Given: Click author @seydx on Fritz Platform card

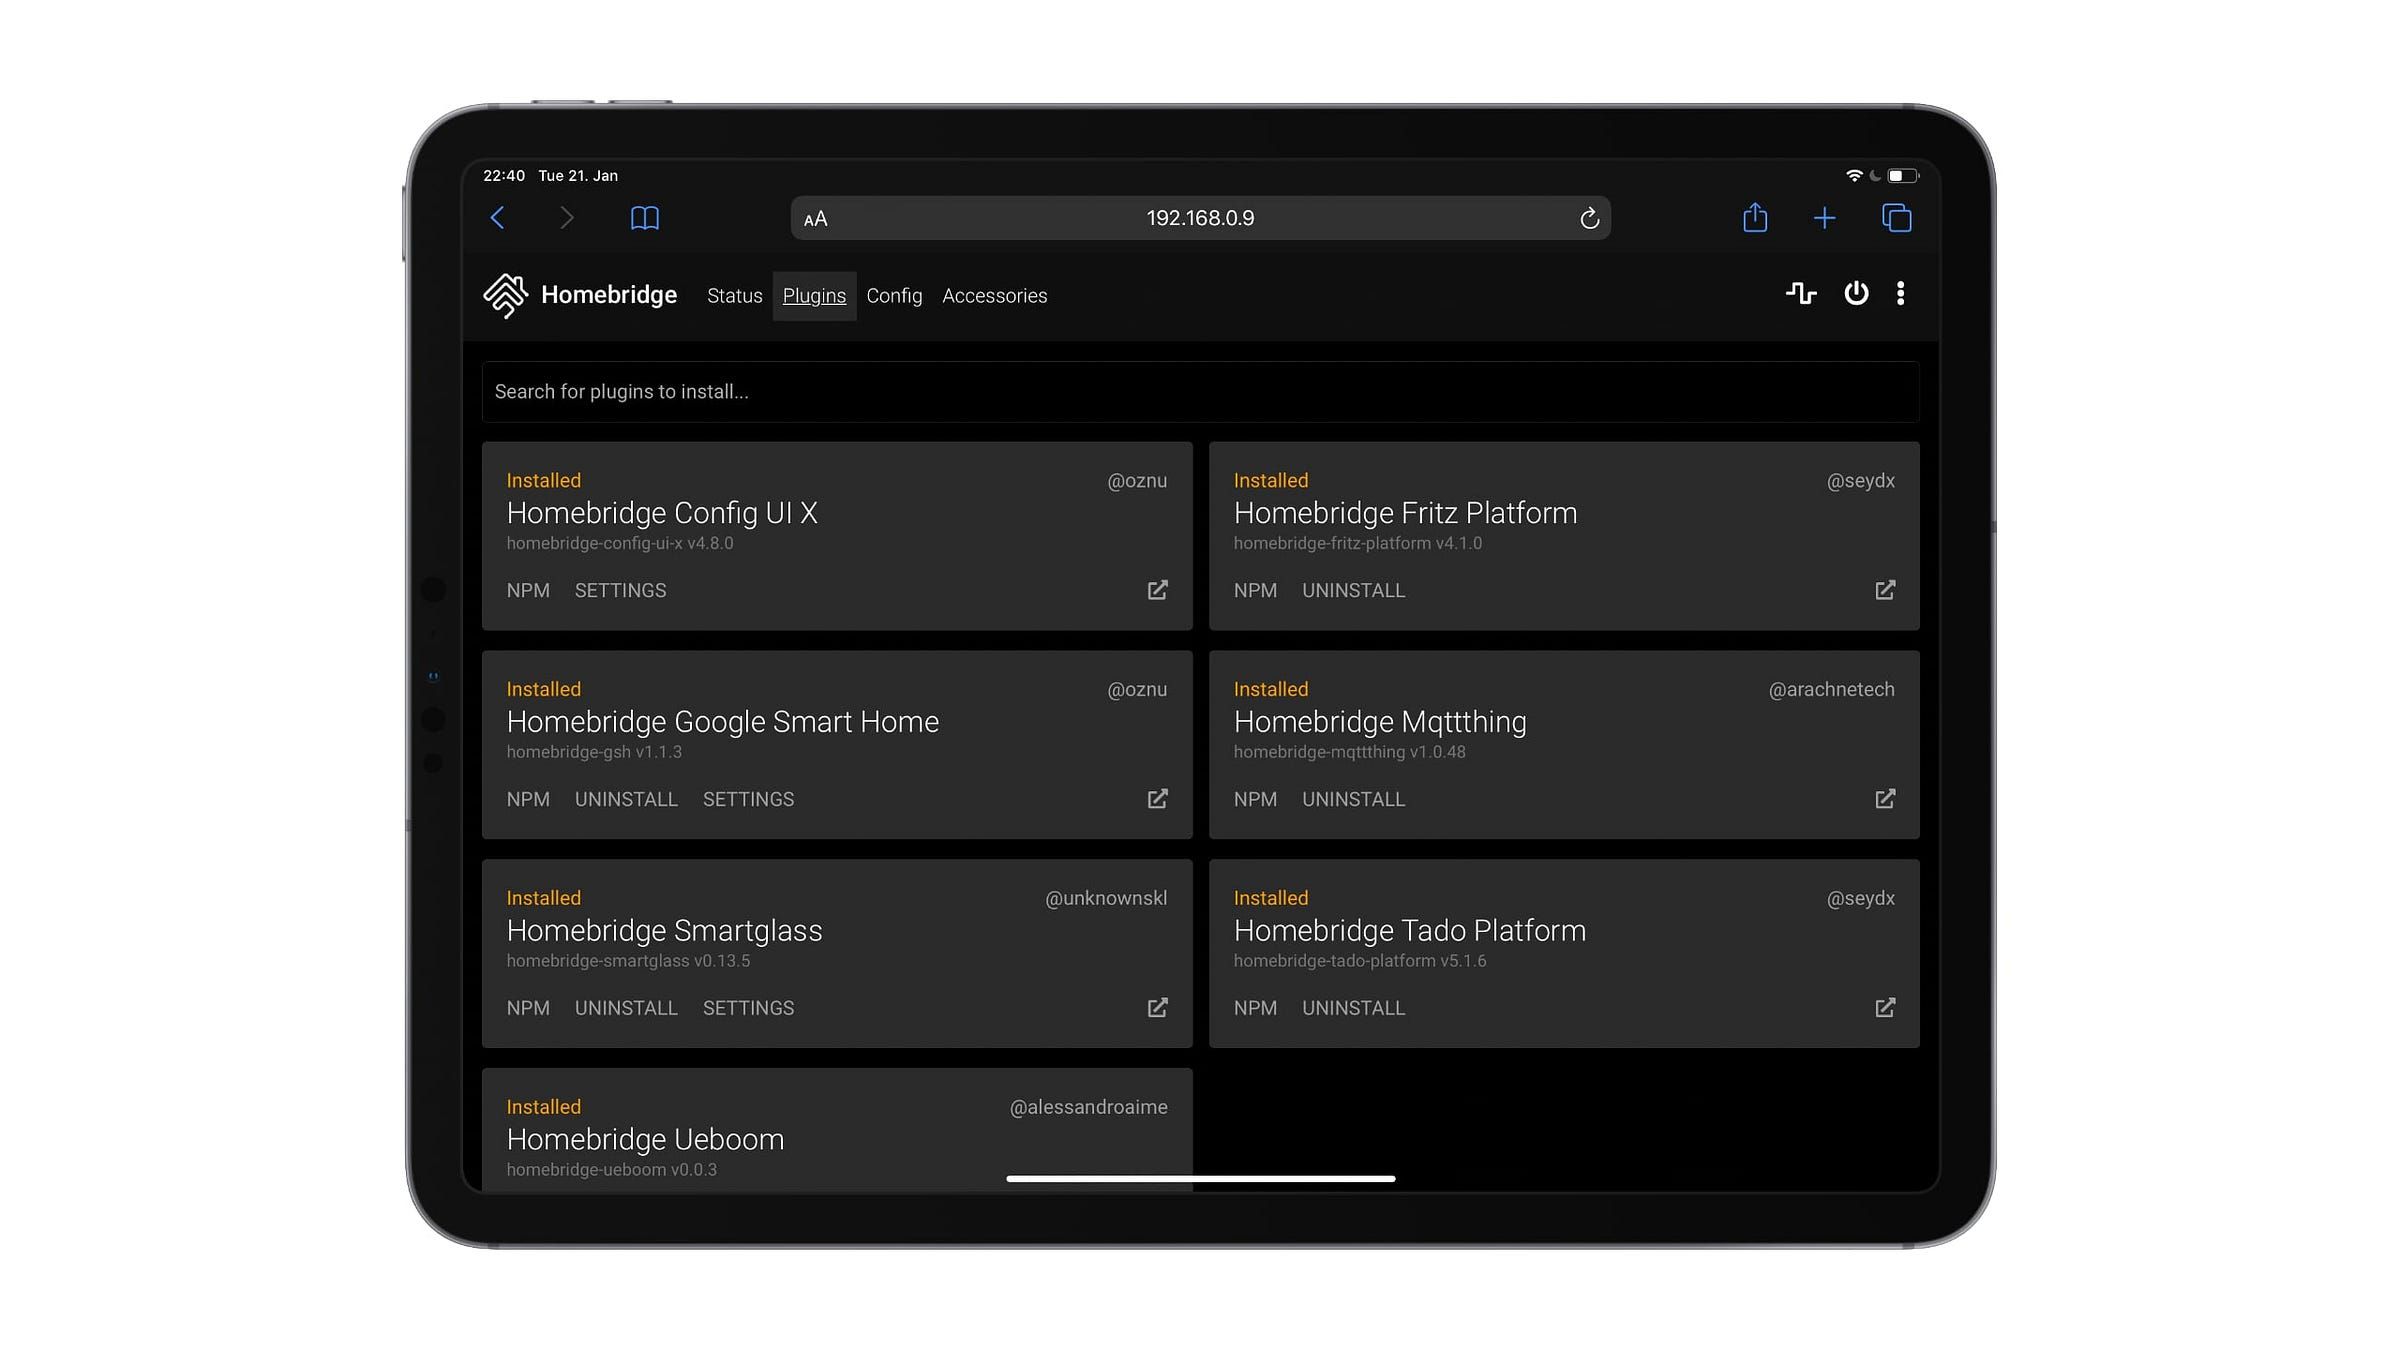Looking at the screenshot, I should [x=1860, y=481].
